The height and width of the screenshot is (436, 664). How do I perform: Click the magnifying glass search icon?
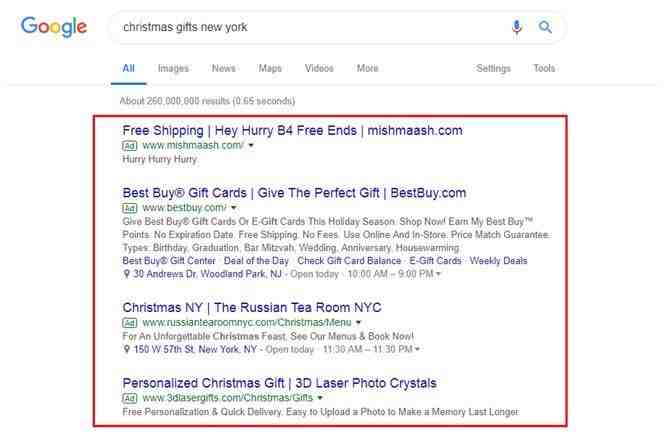545,27
